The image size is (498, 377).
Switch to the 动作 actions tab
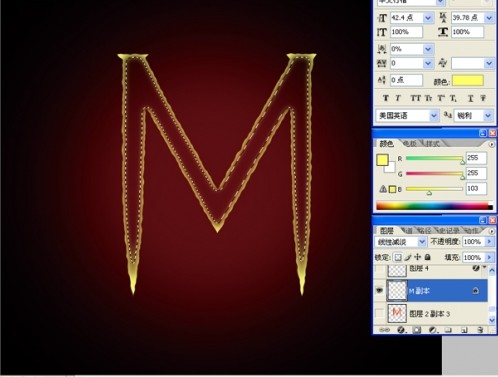tap(472, 230)
